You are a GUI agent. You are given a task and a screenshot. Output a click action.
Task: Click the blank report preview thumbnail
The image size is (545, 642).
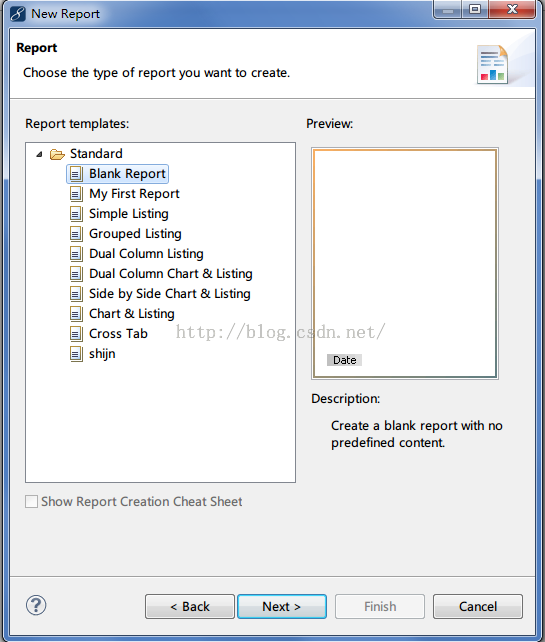(x=405, y=263)
